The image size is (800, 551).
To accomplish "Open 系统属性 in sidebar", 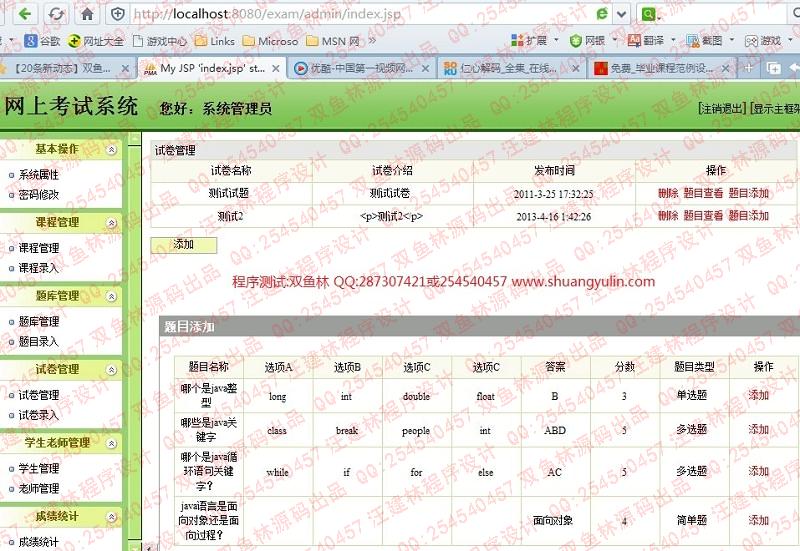I will 39,175.
